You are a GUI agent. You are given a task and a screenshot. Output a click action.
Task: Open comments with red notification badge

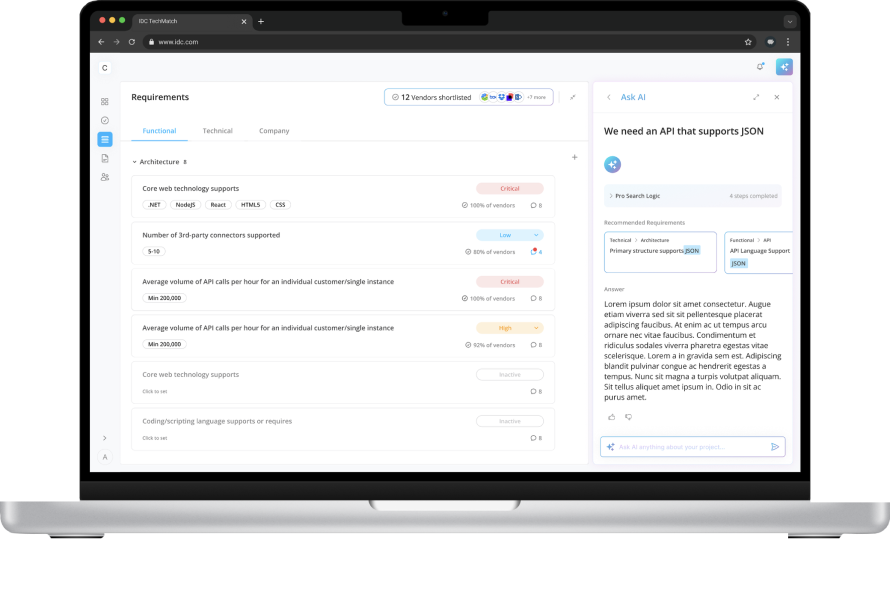534,252
